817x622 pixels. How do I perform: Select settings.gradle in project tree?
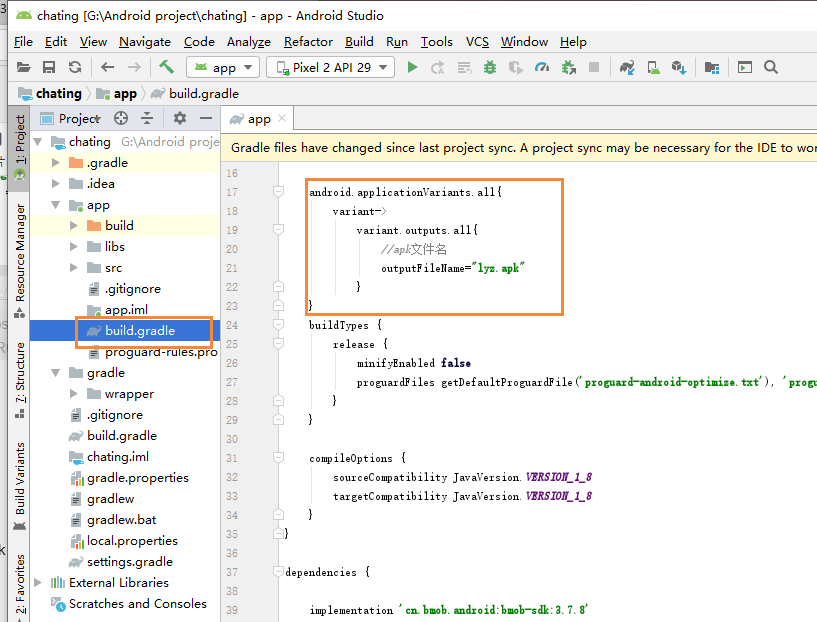coord(130,562)
